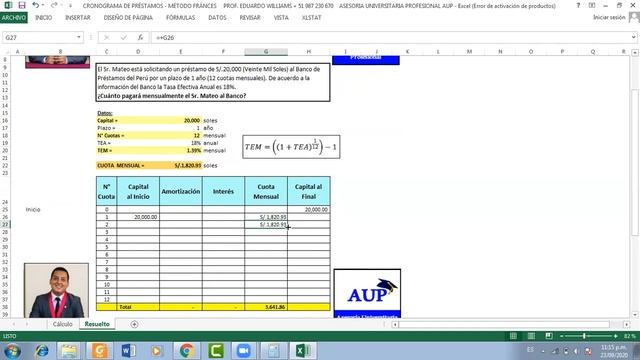
Task: Open the ARCHIVO tab
Action: click(13, 18)
